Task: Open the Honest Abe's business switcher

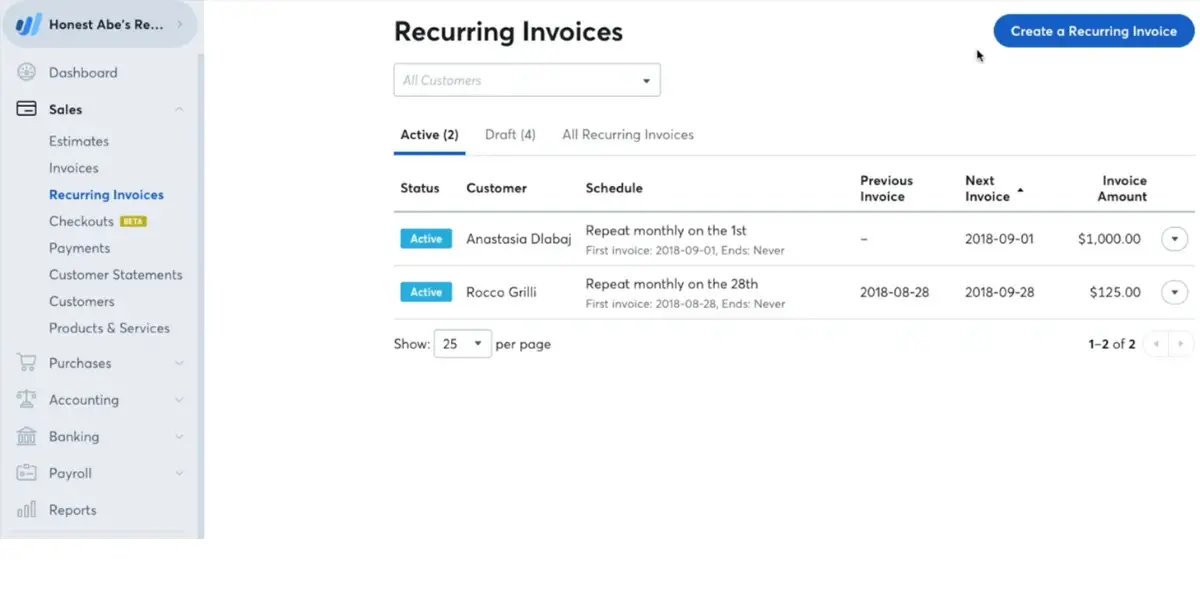Action: [101, 25]
